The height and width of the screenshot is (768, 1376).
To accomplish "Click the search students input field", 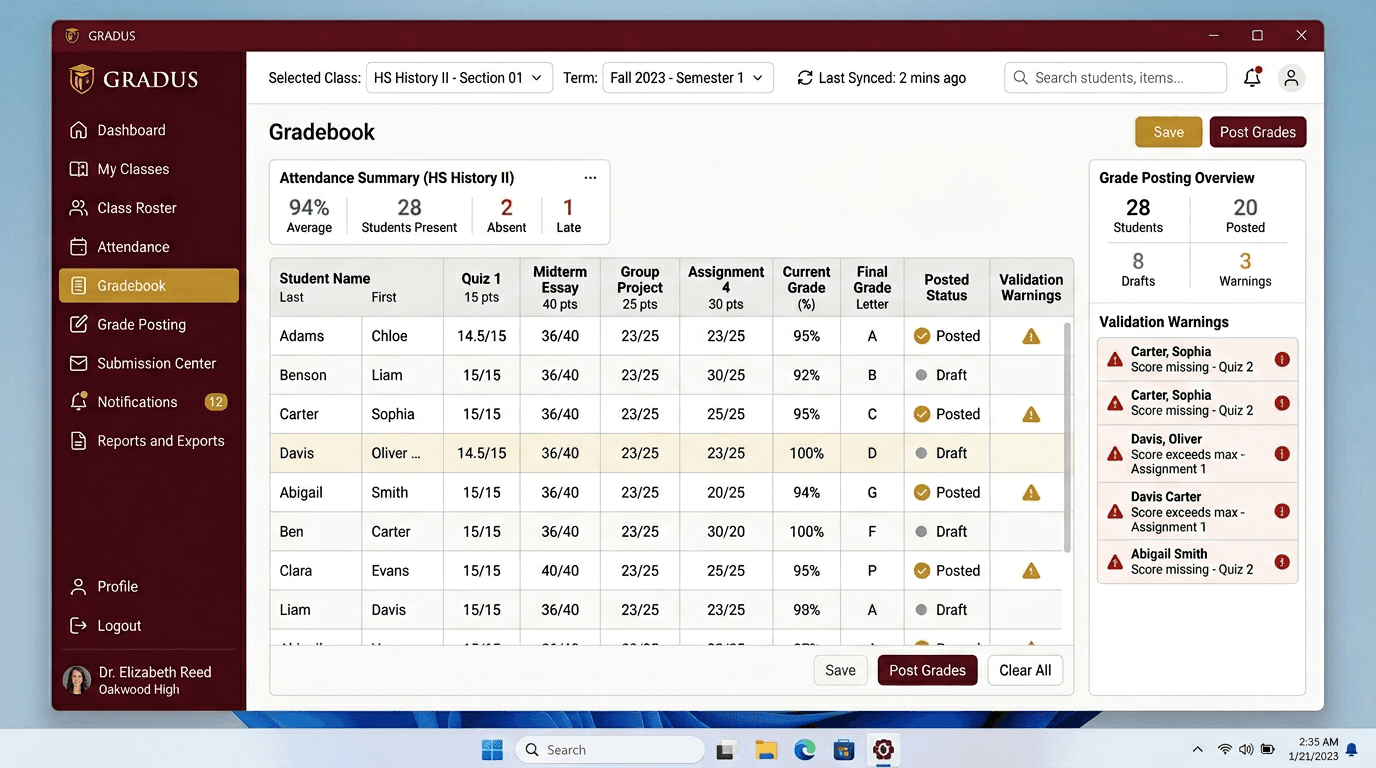I will [x=1114, y=77].
